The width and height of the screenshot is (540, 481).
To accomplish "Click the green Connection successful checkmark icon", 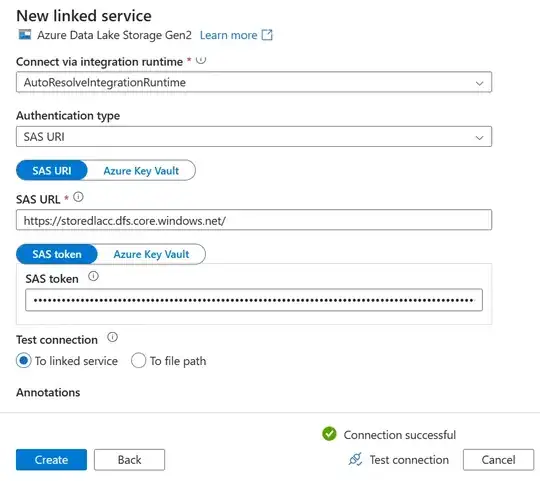I will pos(329,434).
